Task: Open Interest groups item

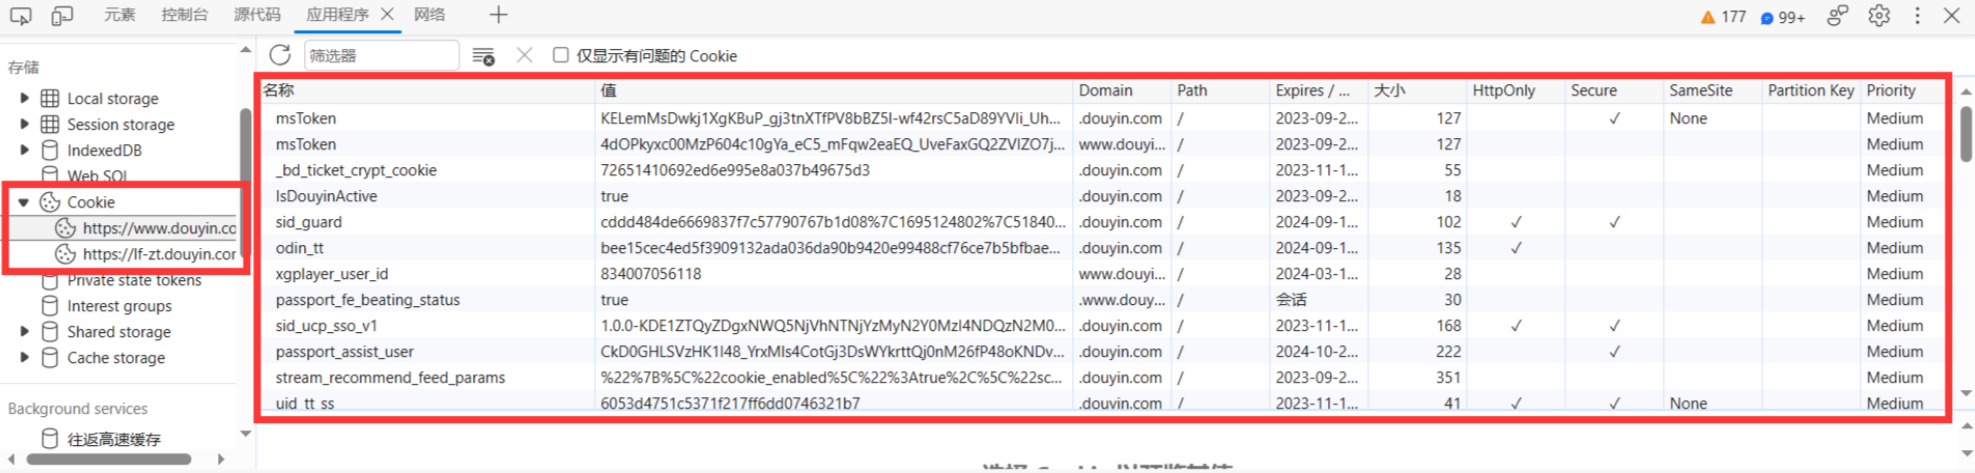Action: 119,306
